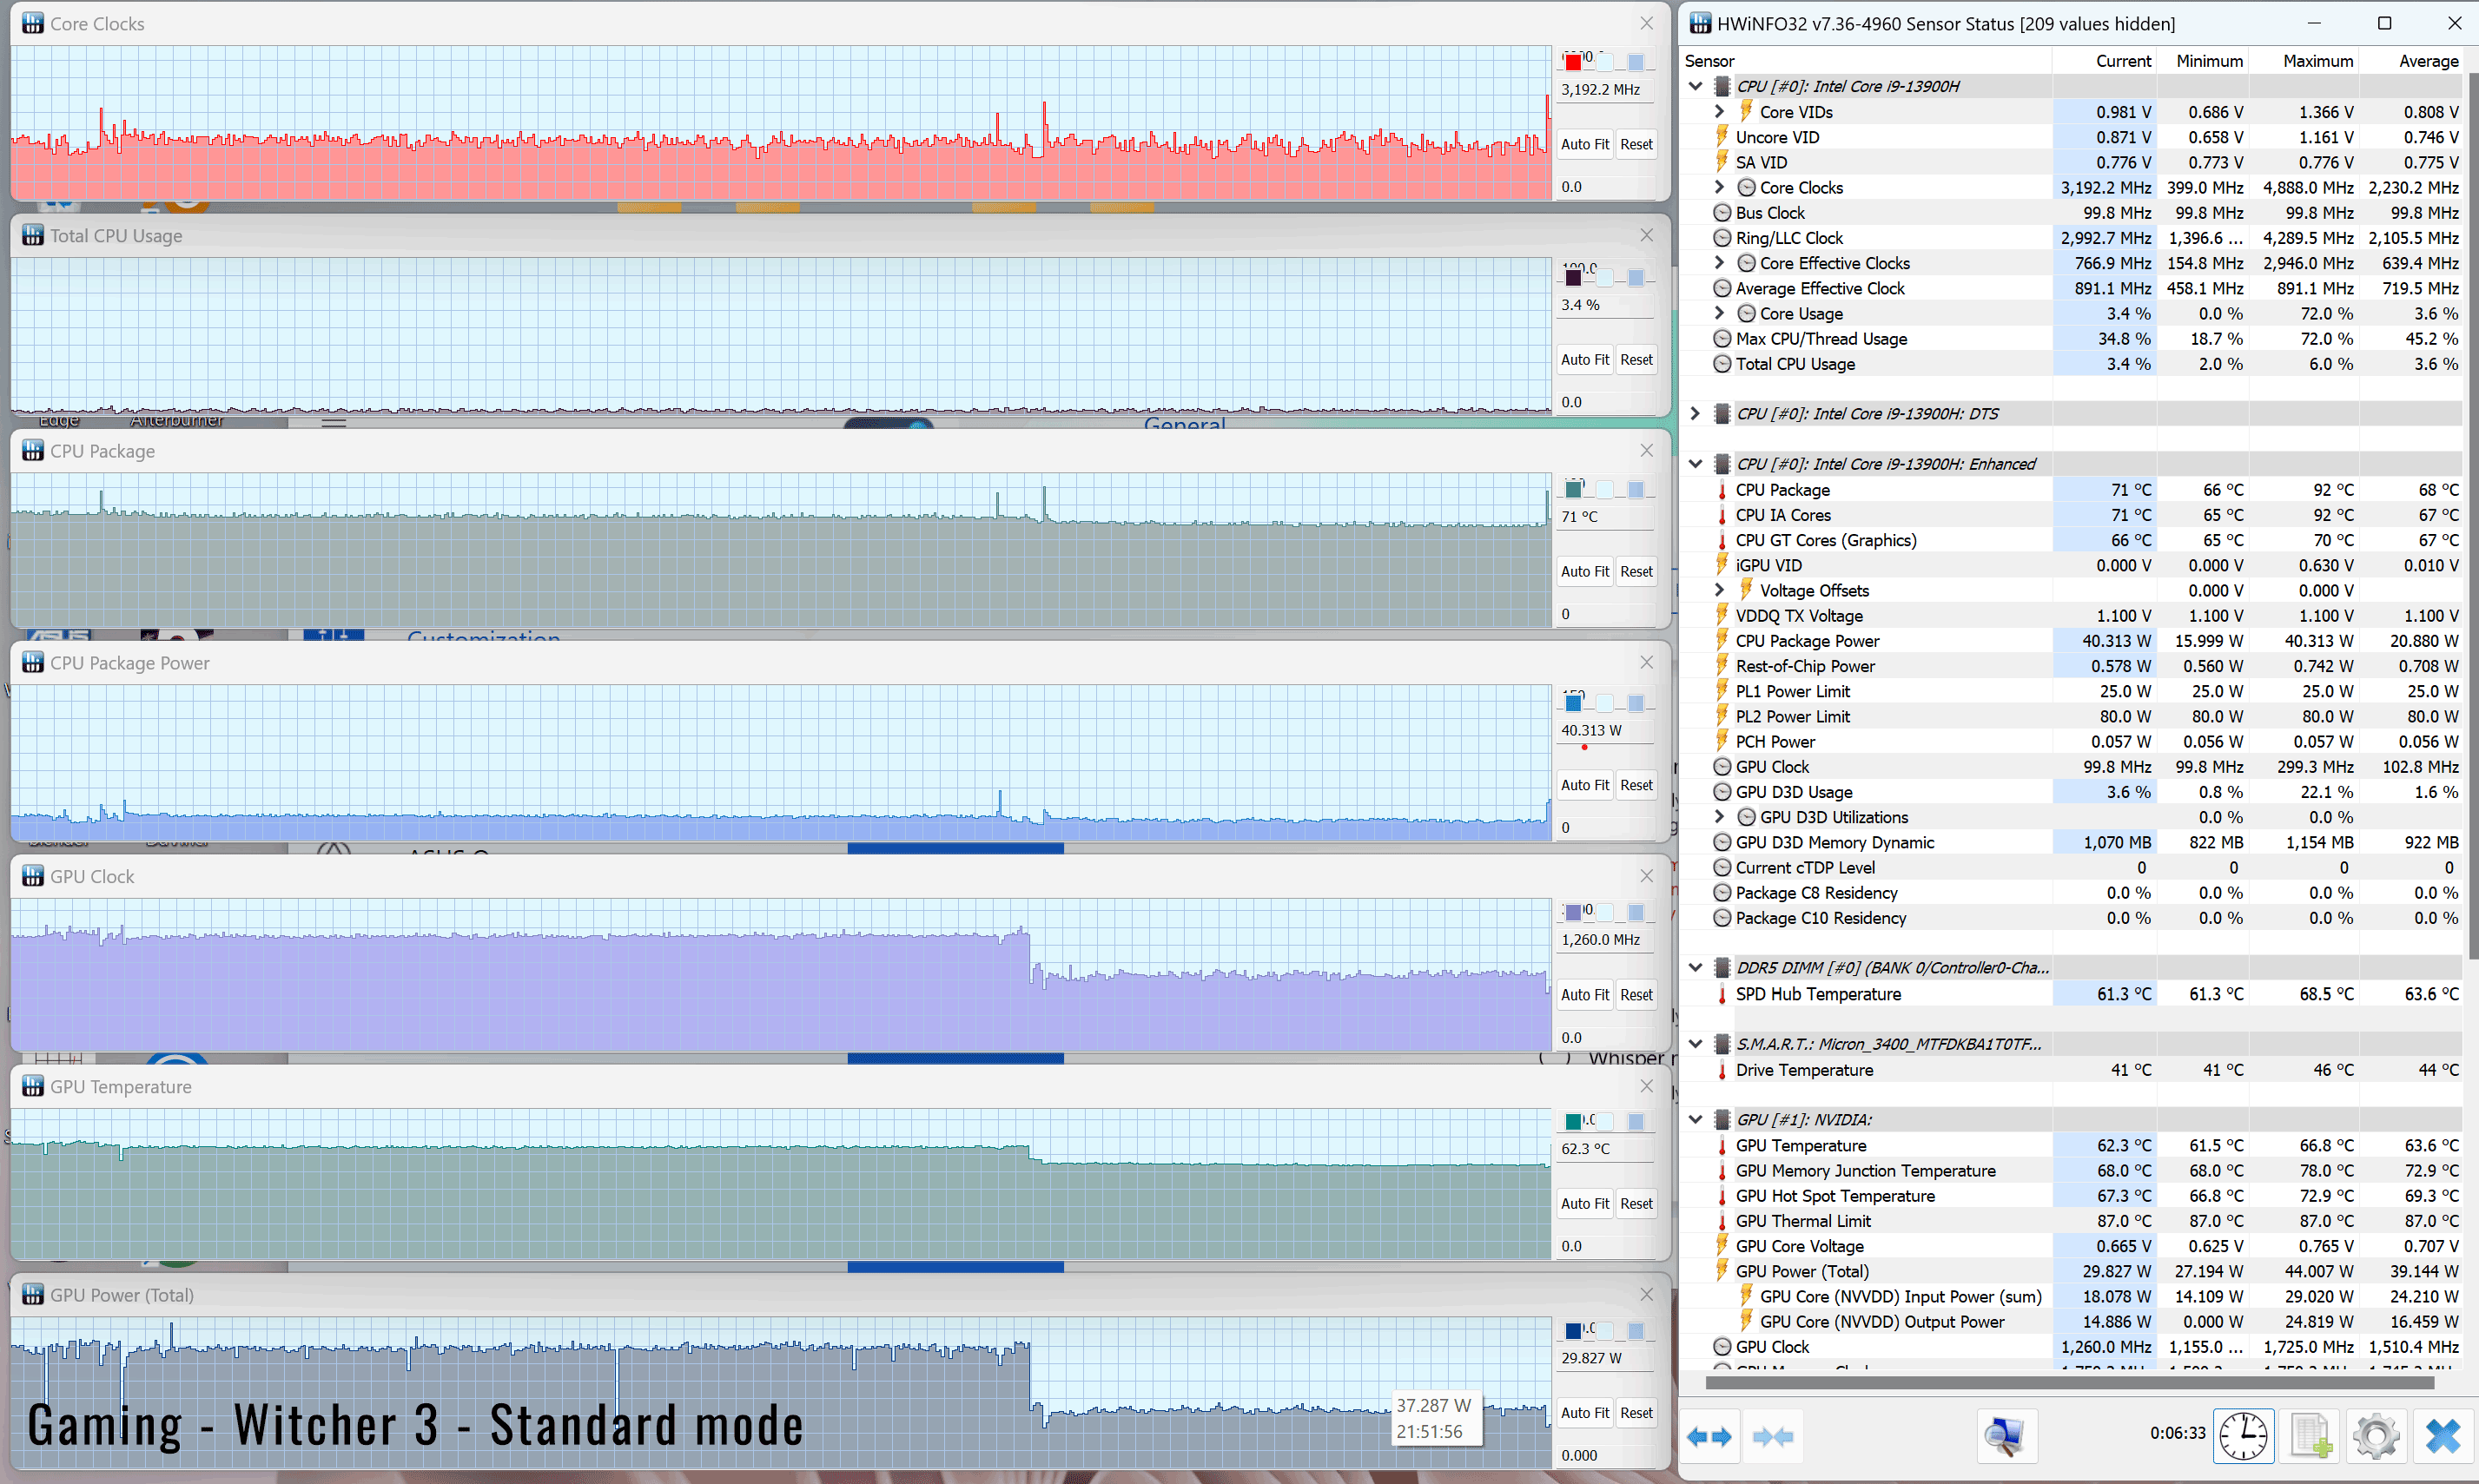Click the Drive Temperature thermometer icon

coord(1722,1070)
